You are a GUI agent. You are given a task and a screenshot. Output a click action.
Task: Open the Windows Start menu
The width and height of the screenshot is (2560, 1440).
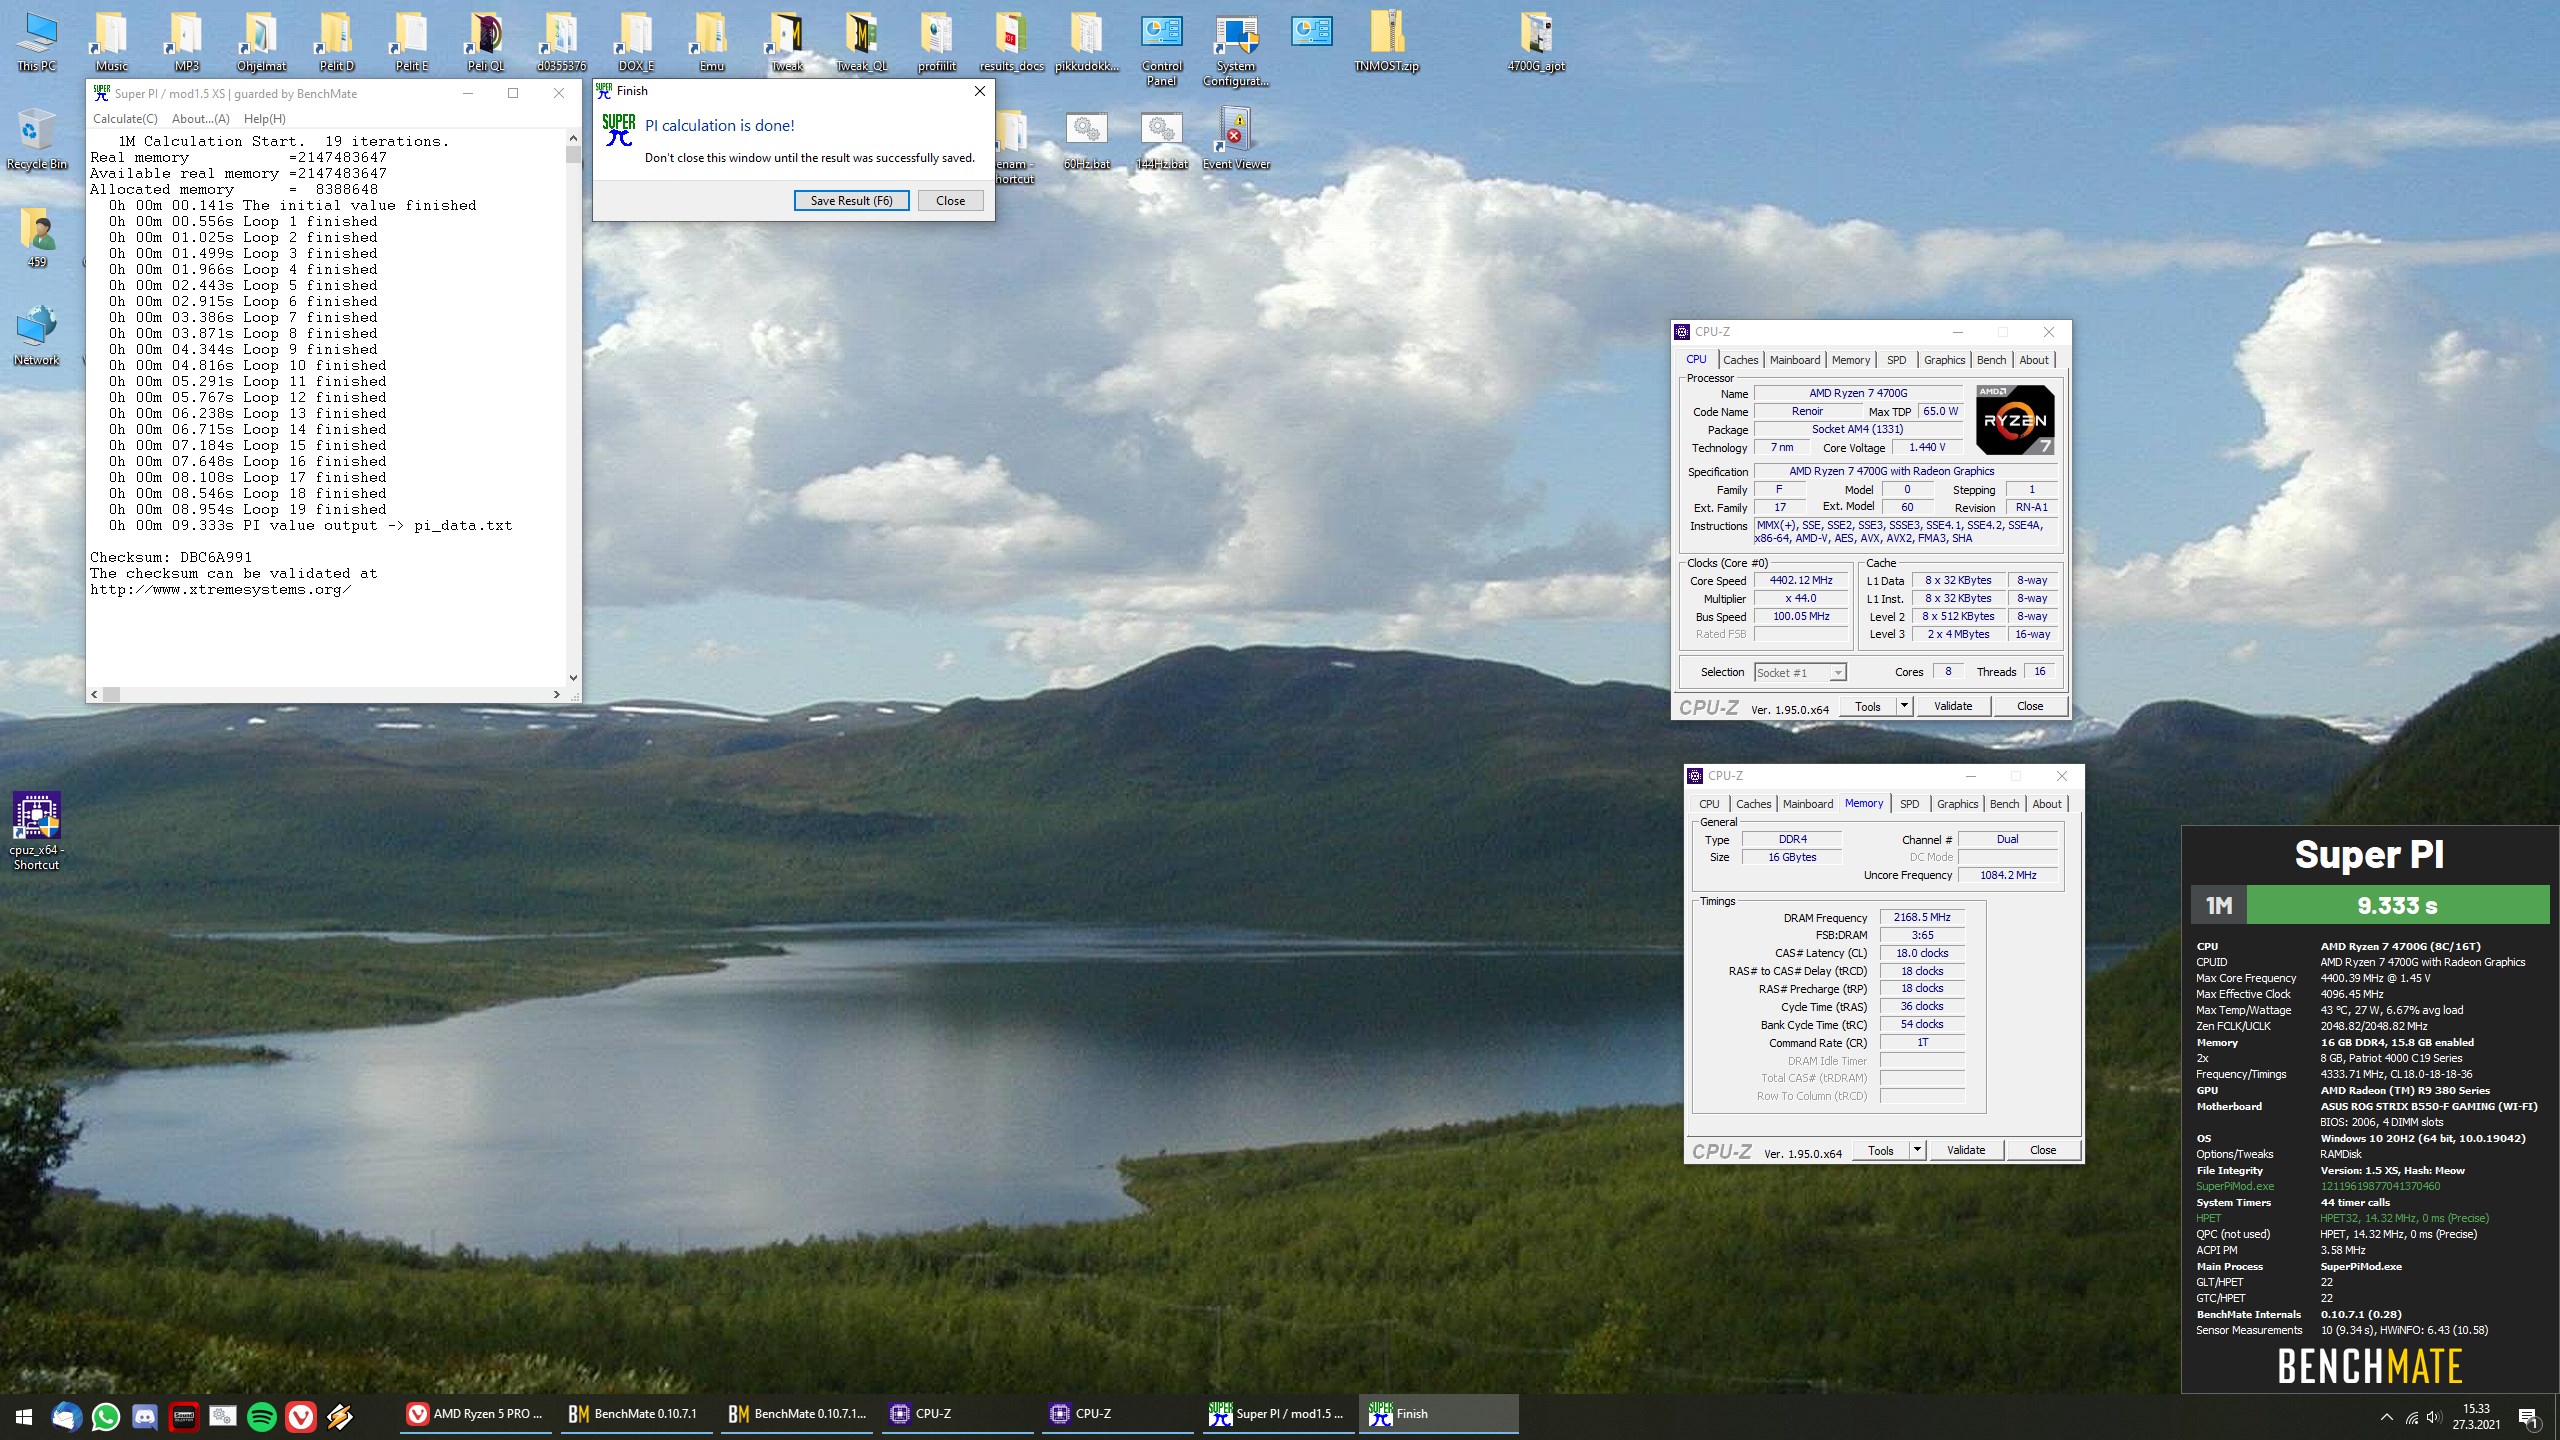[24, 1416]
